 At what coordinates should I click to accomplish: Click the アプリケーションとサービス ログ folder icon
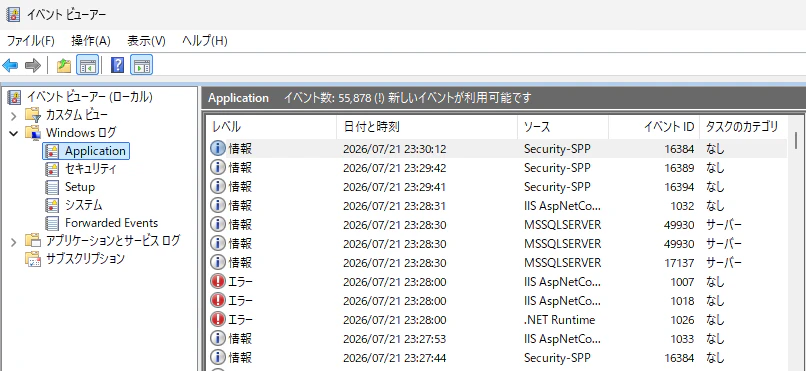pos(32,240)
